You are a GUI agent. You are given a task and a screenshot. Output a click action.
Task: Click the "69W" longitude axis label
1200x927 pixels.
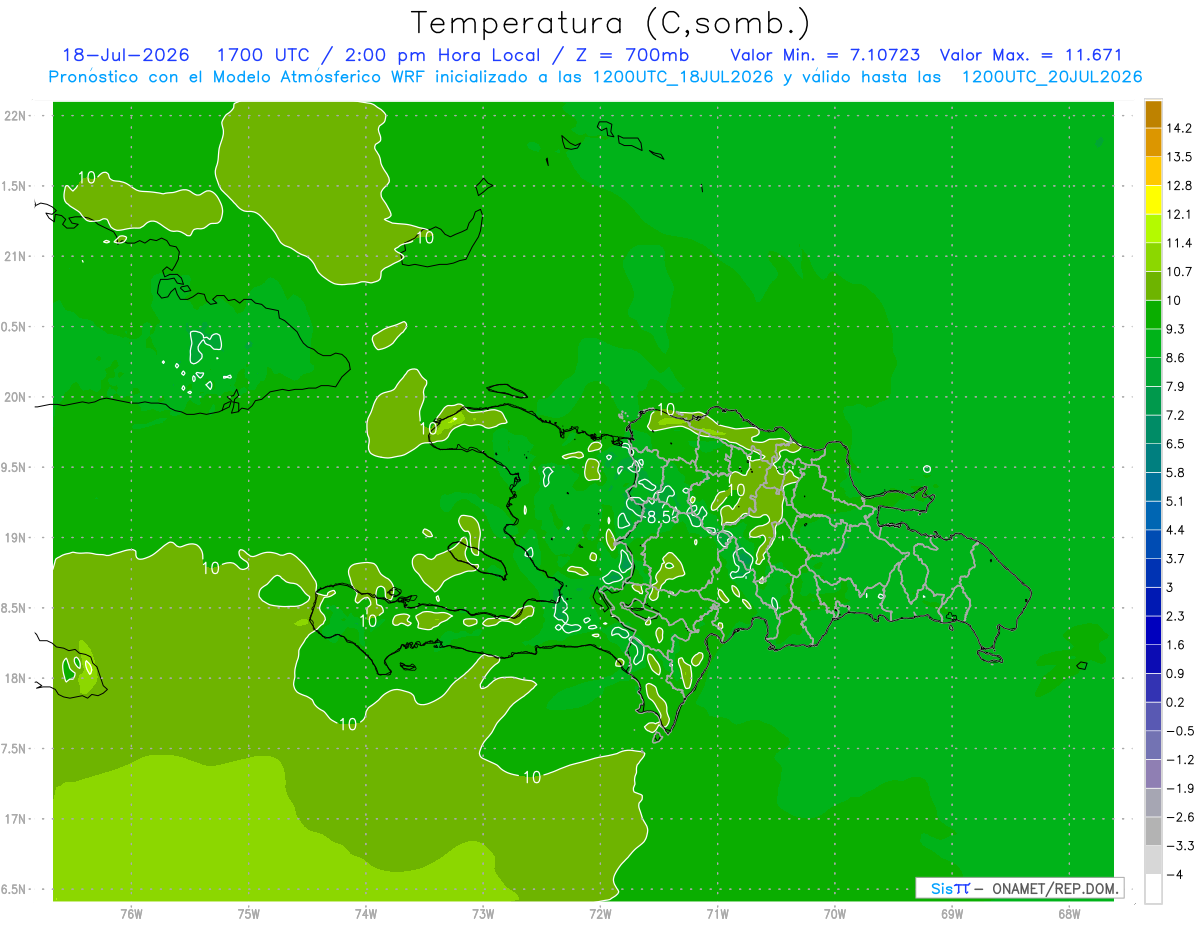[952, 914]
